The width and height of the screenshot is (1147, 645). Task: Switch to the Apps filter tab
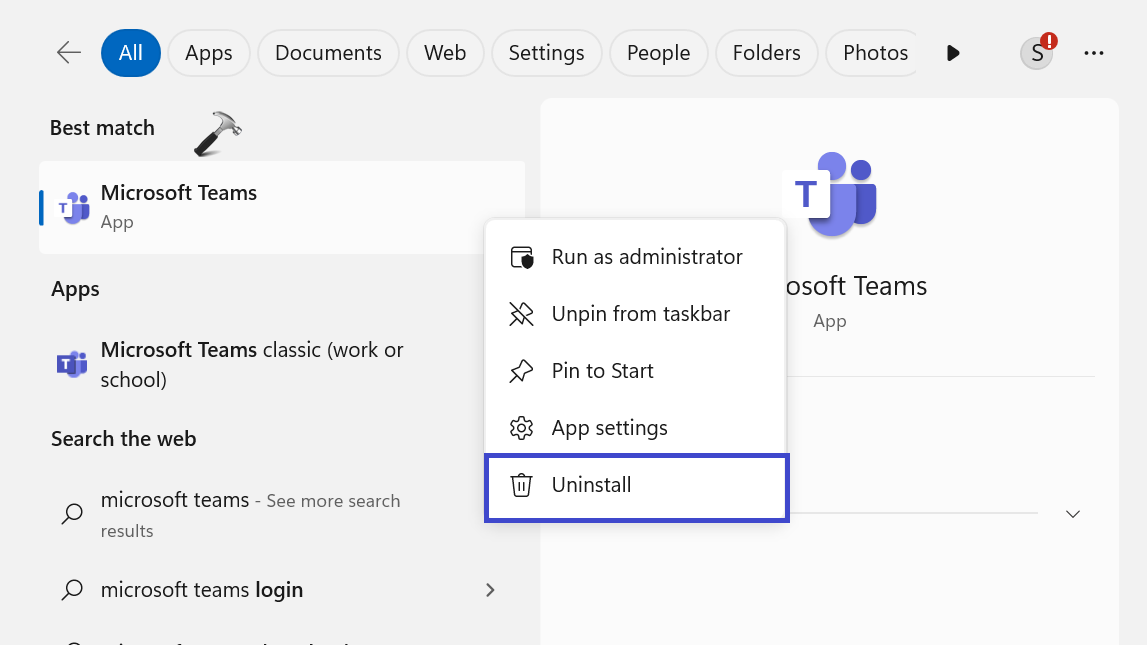208,53
